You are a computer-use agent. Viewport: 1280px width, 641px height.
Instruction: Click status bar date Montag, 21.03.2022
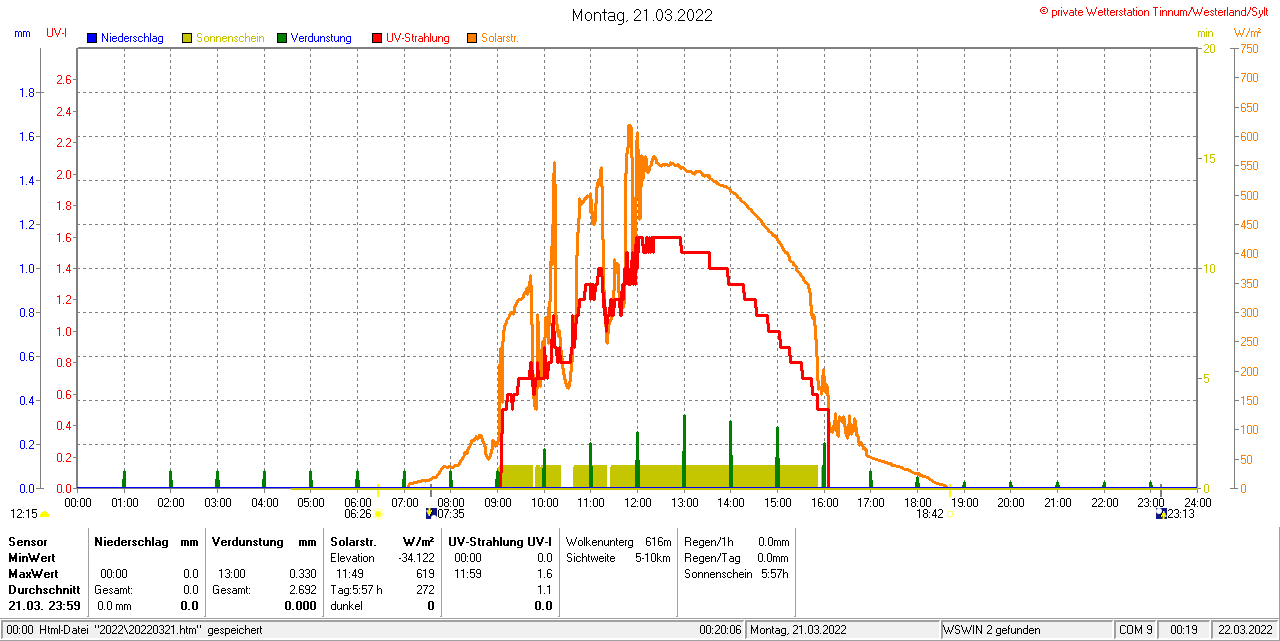point(799,630)
